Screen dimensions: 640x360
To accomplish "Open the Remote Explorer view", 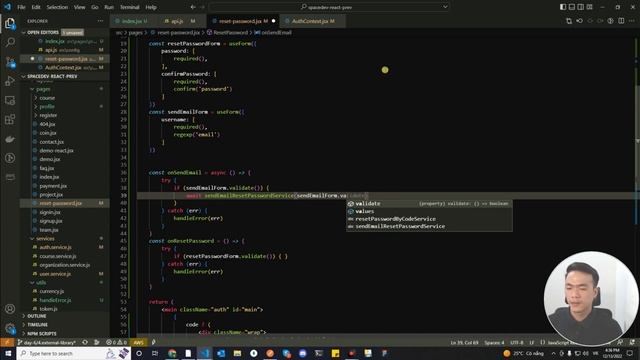I will point(10,100).
